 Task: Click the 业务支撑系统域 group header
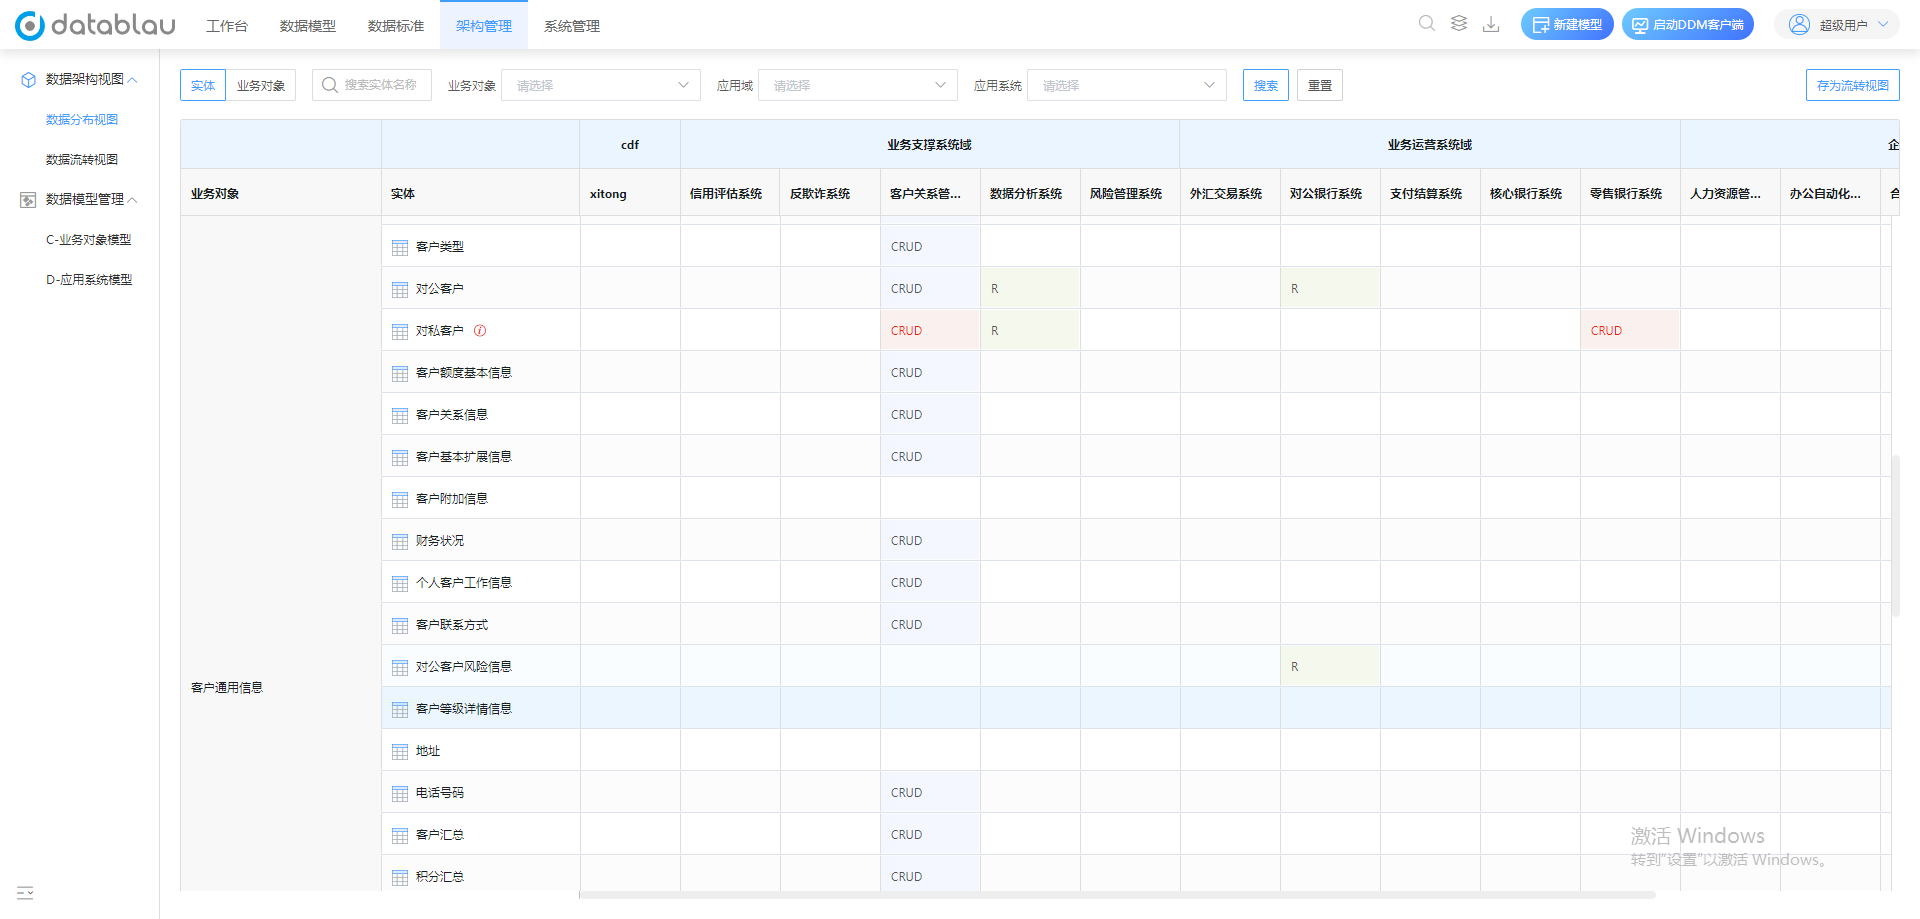click(x=930, y=145)
